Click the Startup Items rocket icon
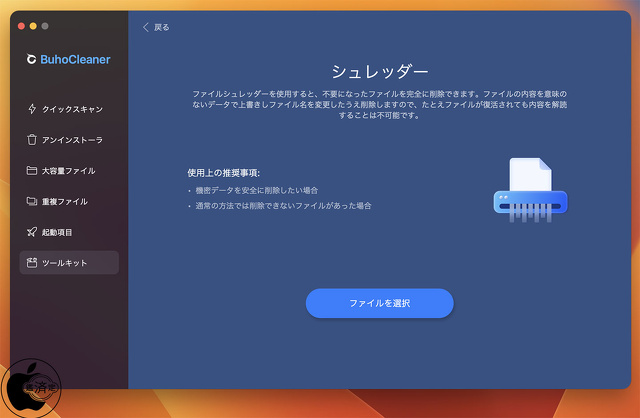The width and height of the screenshot is (640, 418). 32,232
